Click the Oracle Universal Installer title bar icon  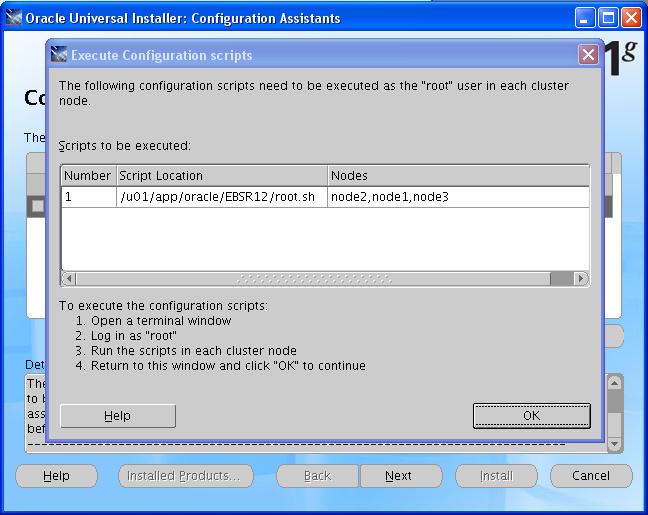[x=14, y=18]
